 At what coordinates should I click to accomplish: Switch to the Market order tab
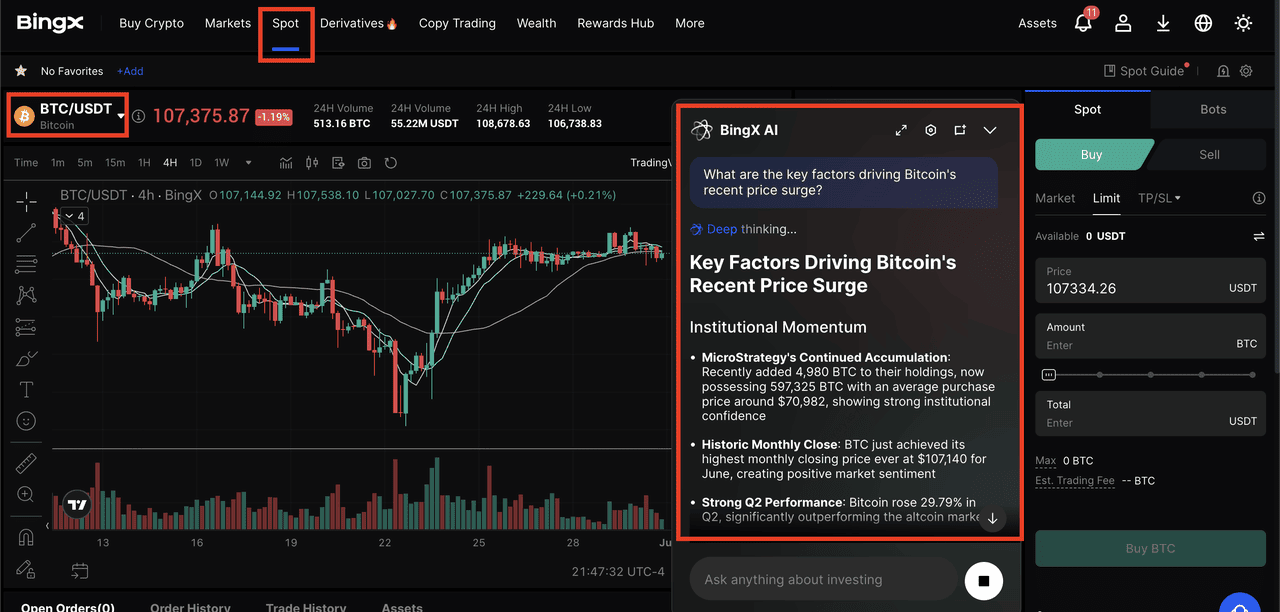coord(1055,198)
